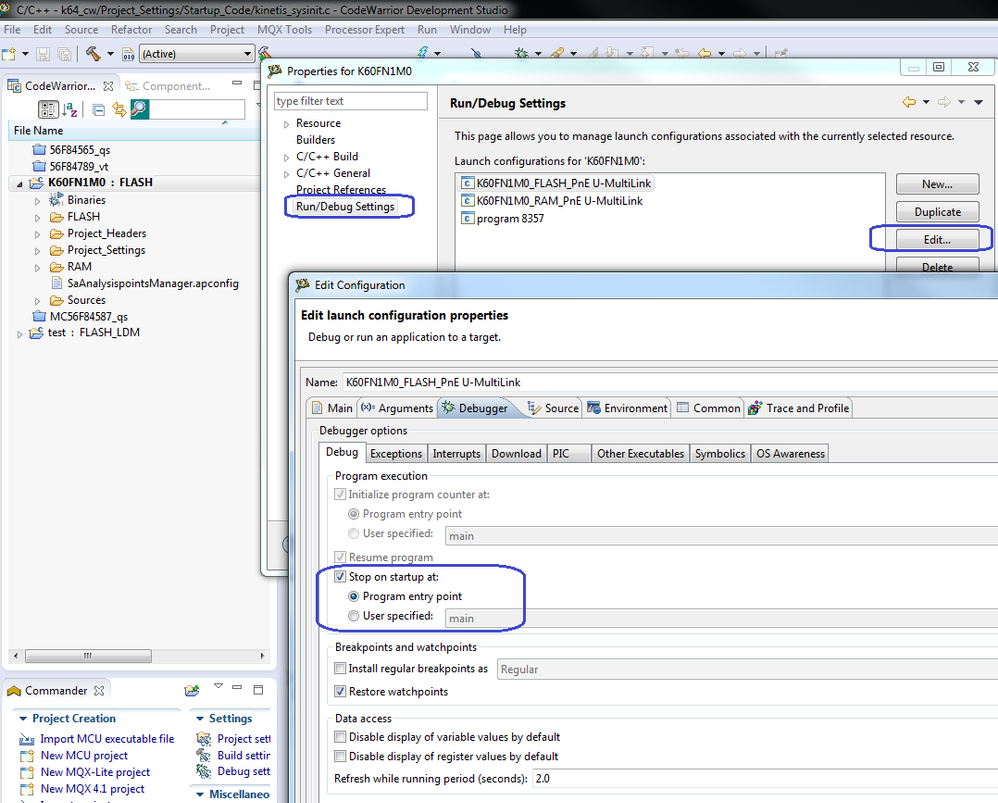Open the Refactor menu
The height and width of the screenshot is (803, 998).
coord(131,30)
